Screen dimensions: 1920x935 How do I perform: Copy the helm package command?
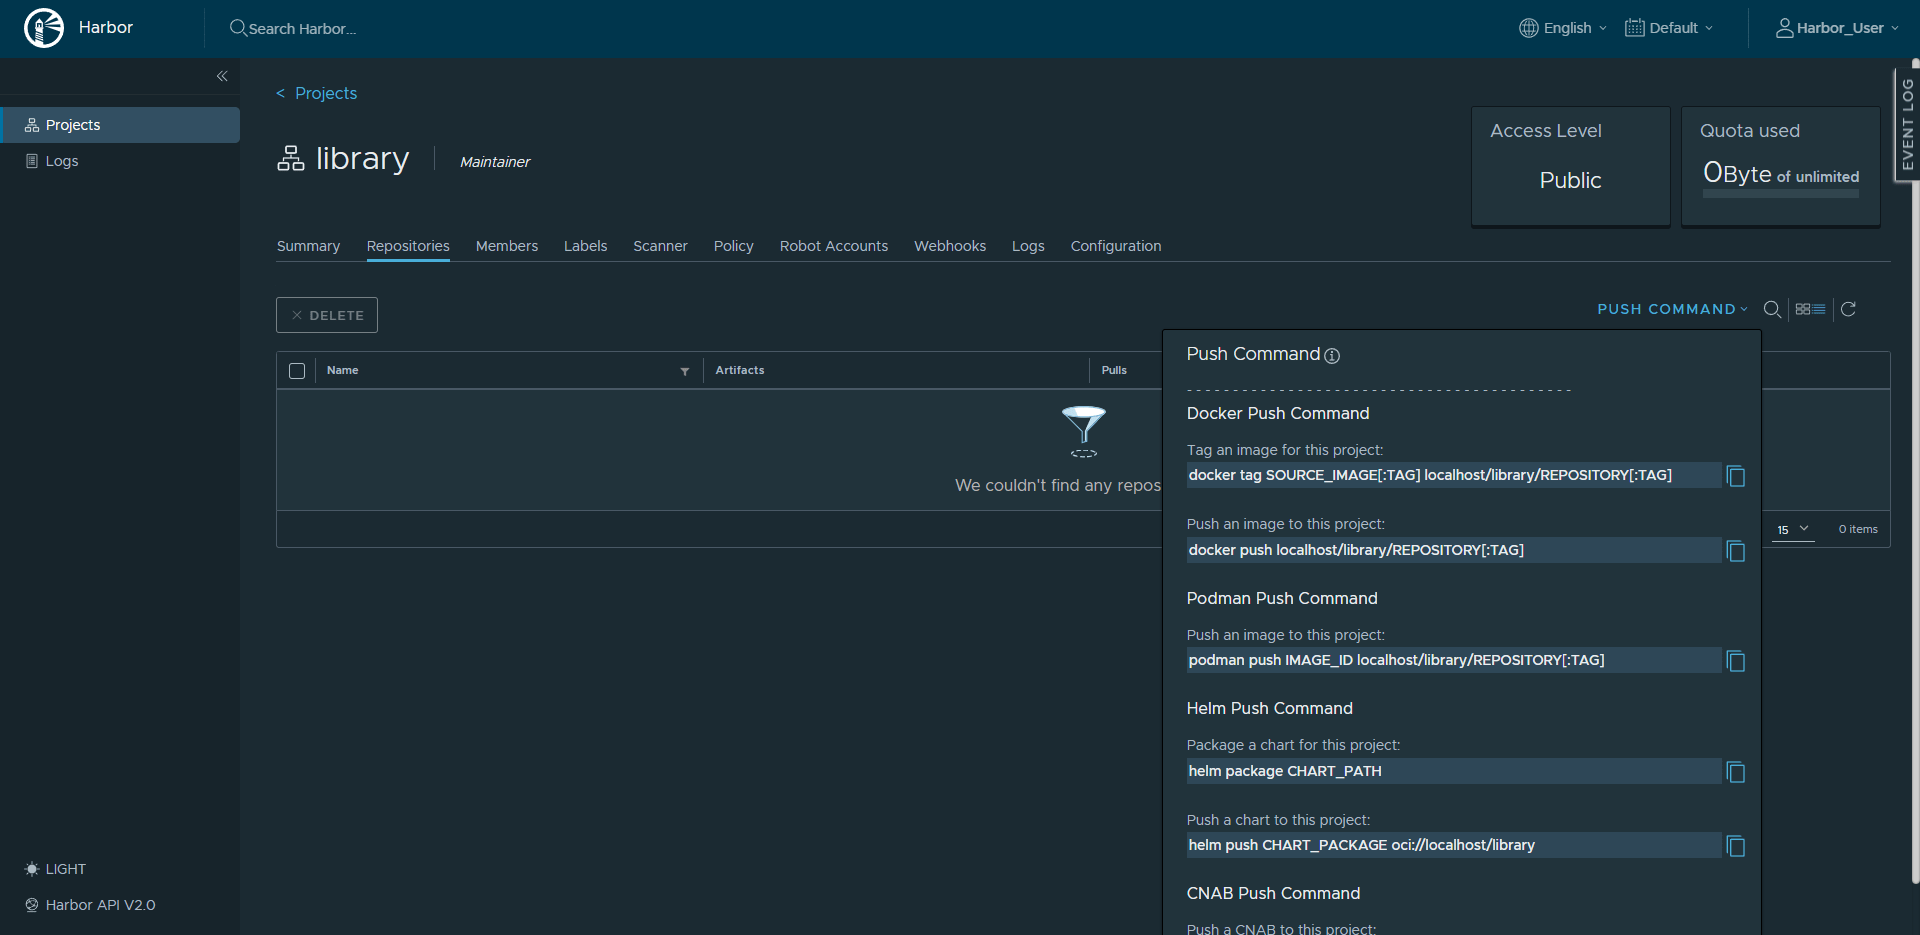pyautogui.click(x=1736, y=772)
